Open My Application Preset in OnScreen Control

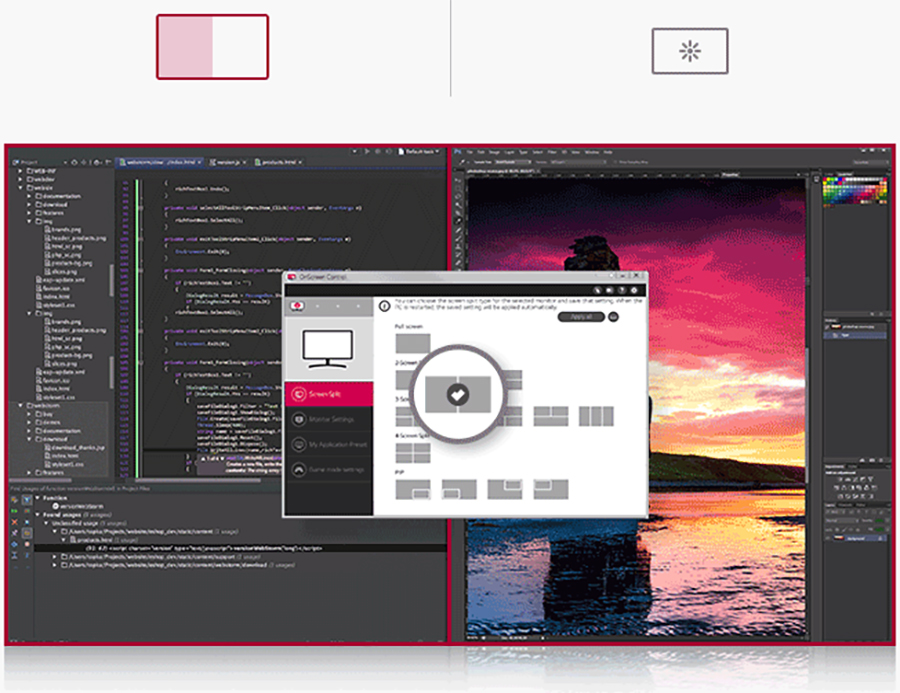[x=329, y=444]
